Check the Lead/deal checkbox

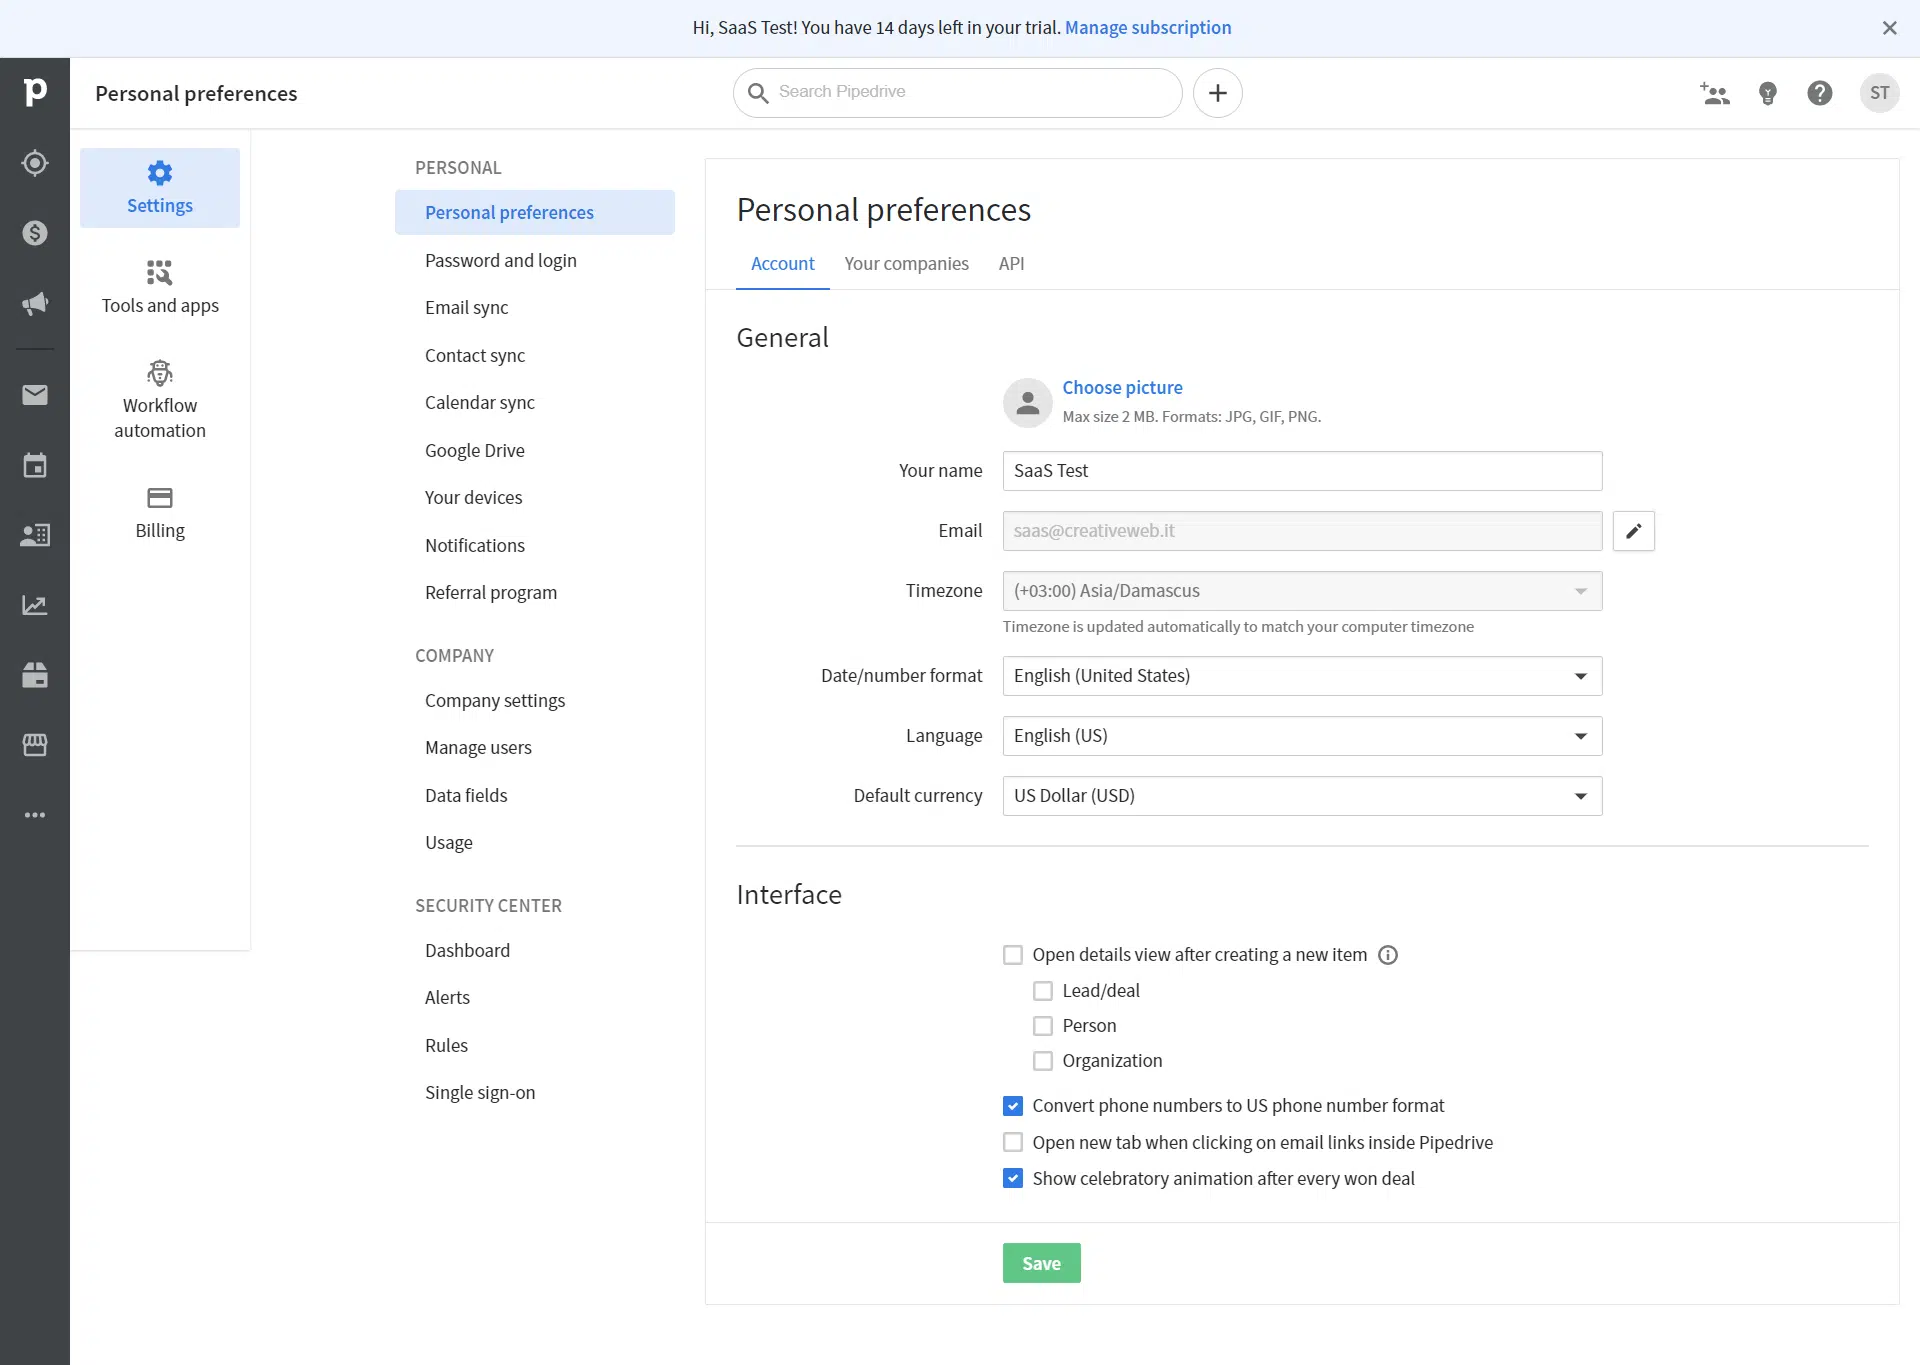(x=1043, y=991)
